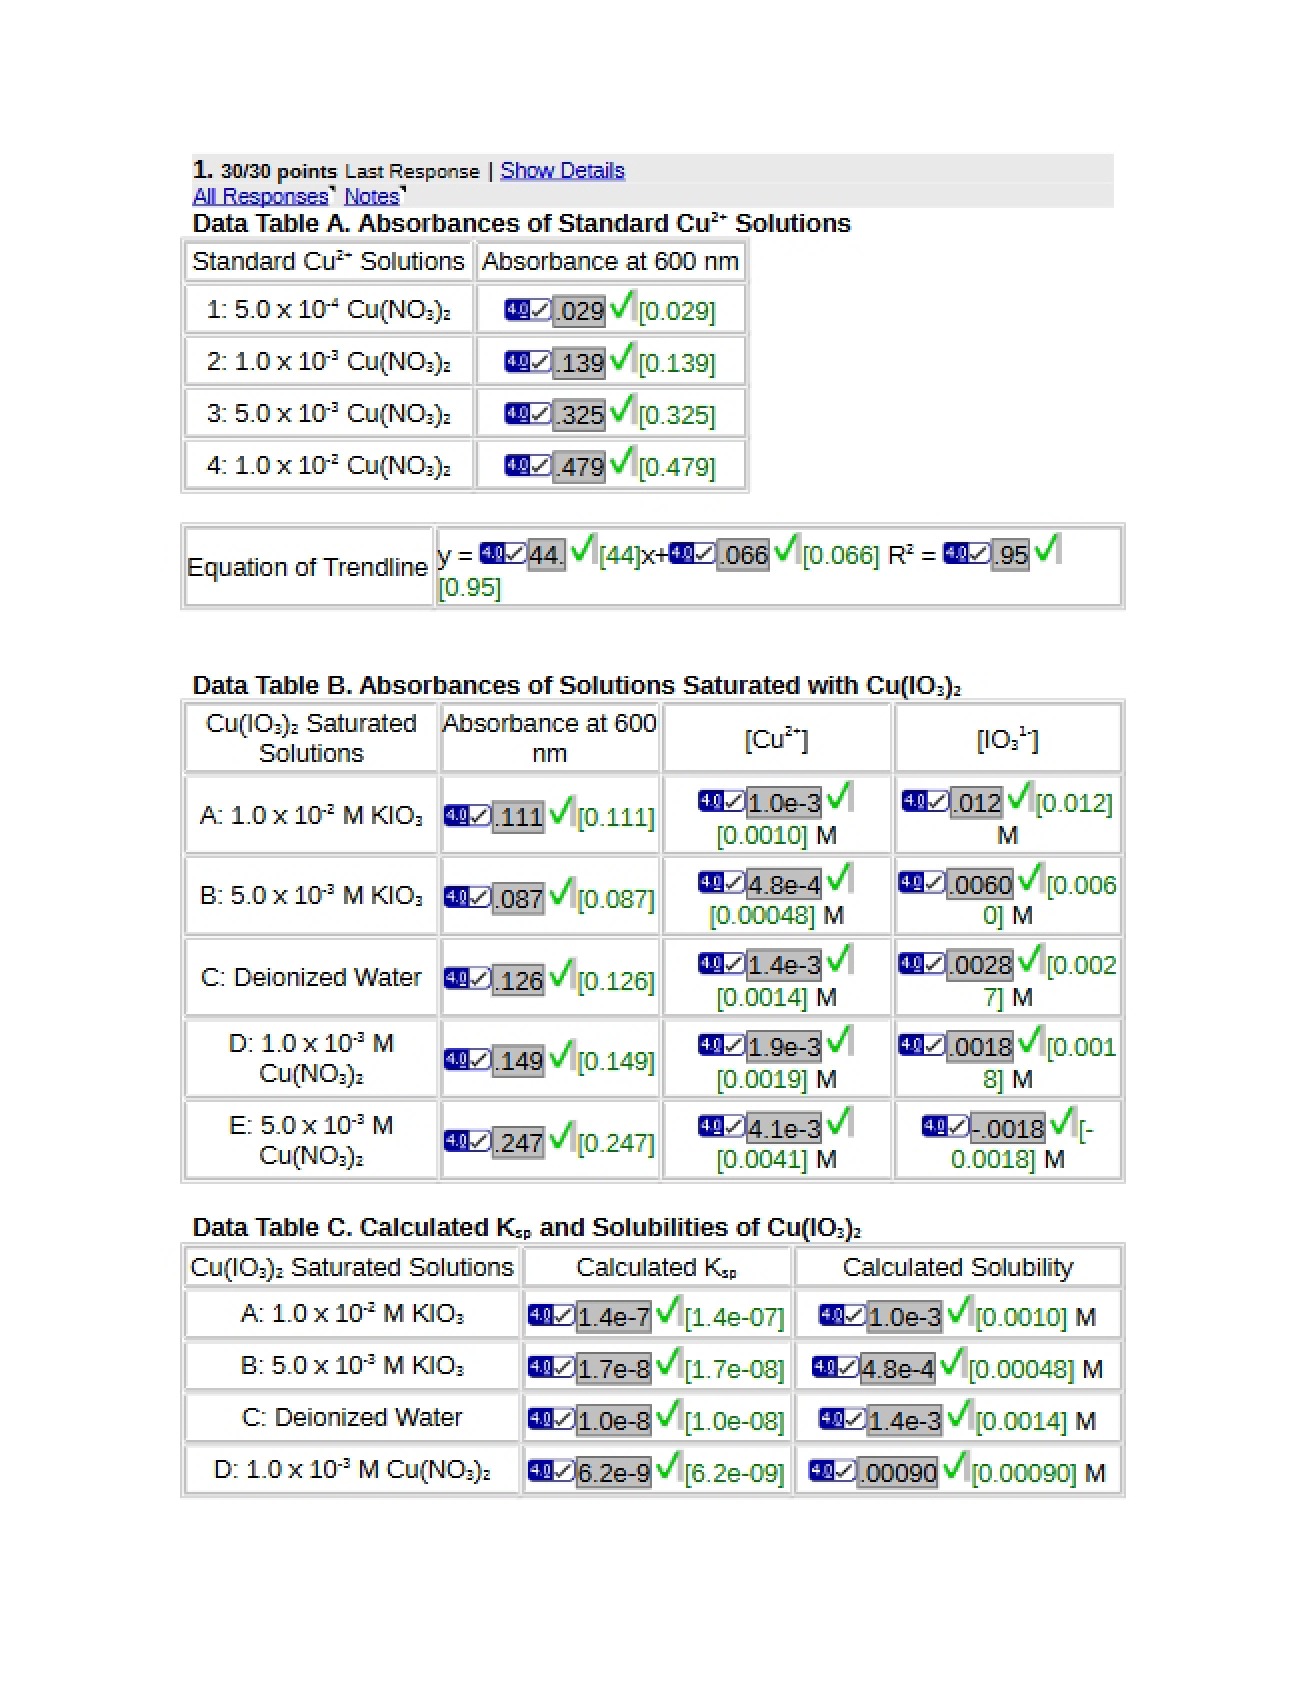Click the points badge beside the .00090 field
Viewport: 1306px width, 1692px height.
(832, 1471)
